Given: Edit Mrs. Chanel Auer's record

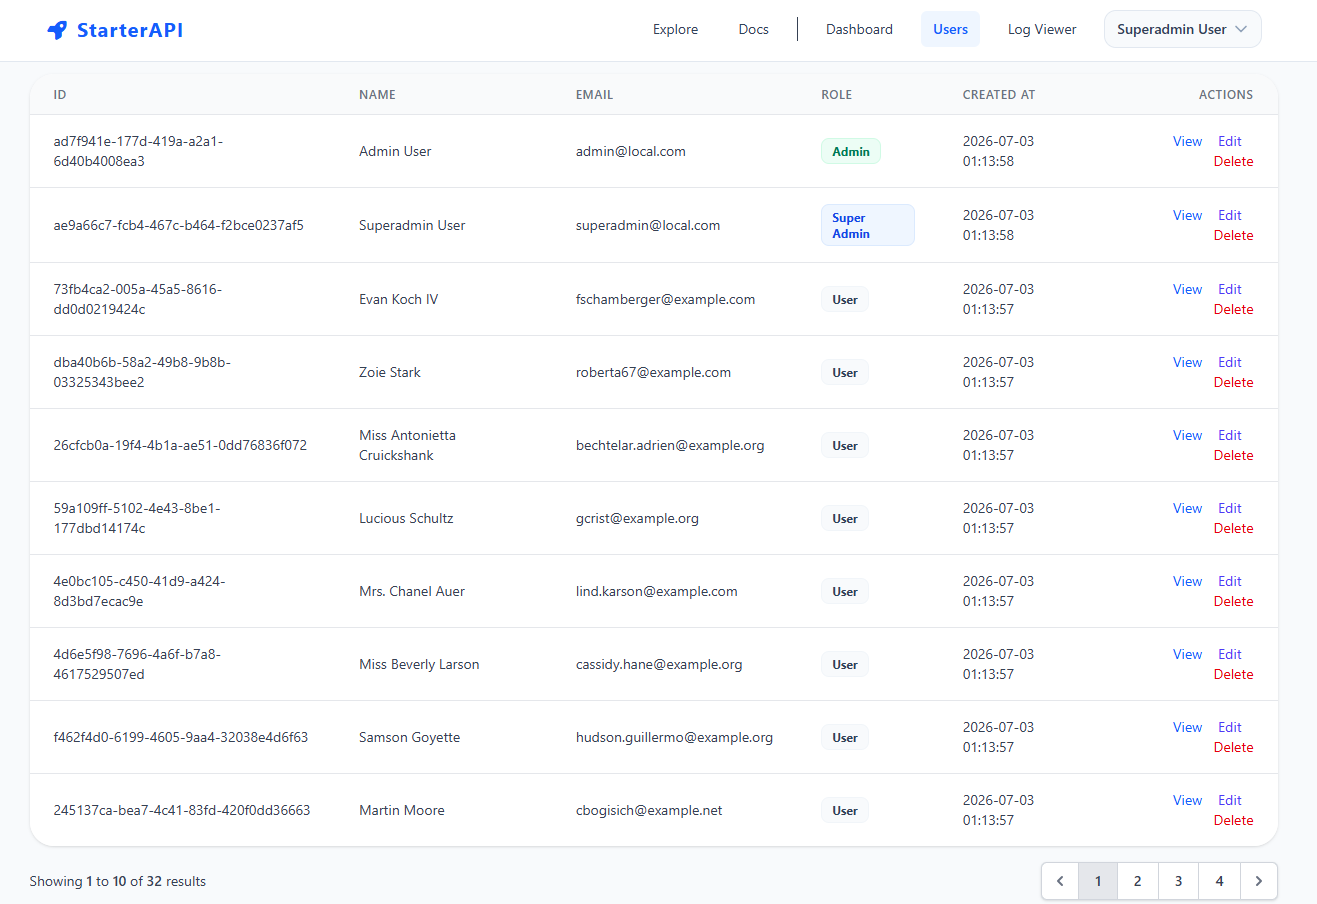Looking at the screenshot, I should 1229,581.
